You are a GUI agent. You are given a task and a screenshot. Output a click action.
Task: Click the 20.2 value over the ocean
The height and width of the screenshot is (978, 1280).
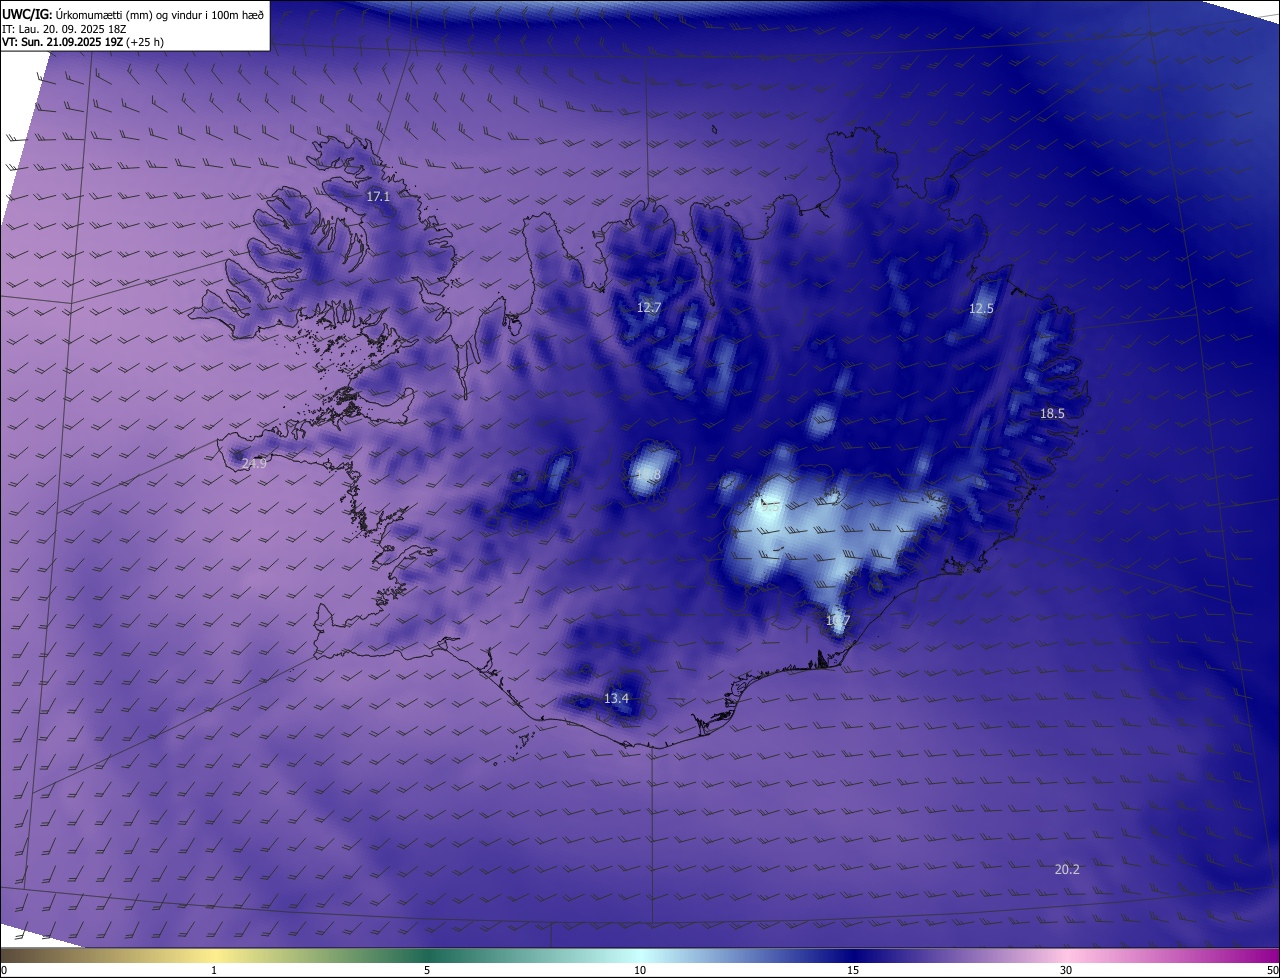(x=1067, y=869)
